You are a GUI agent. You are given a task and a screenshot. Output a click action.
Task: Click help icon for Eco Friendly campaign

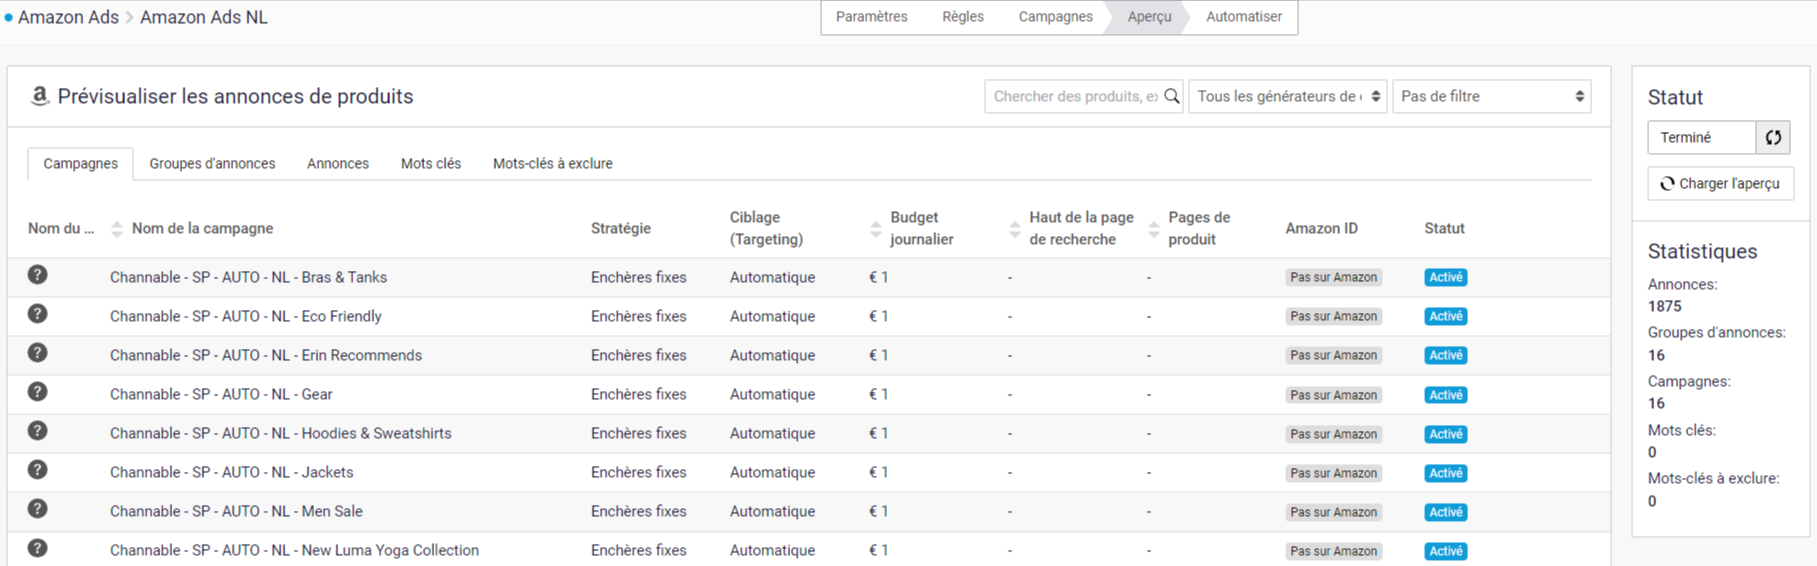pos(38,314)
